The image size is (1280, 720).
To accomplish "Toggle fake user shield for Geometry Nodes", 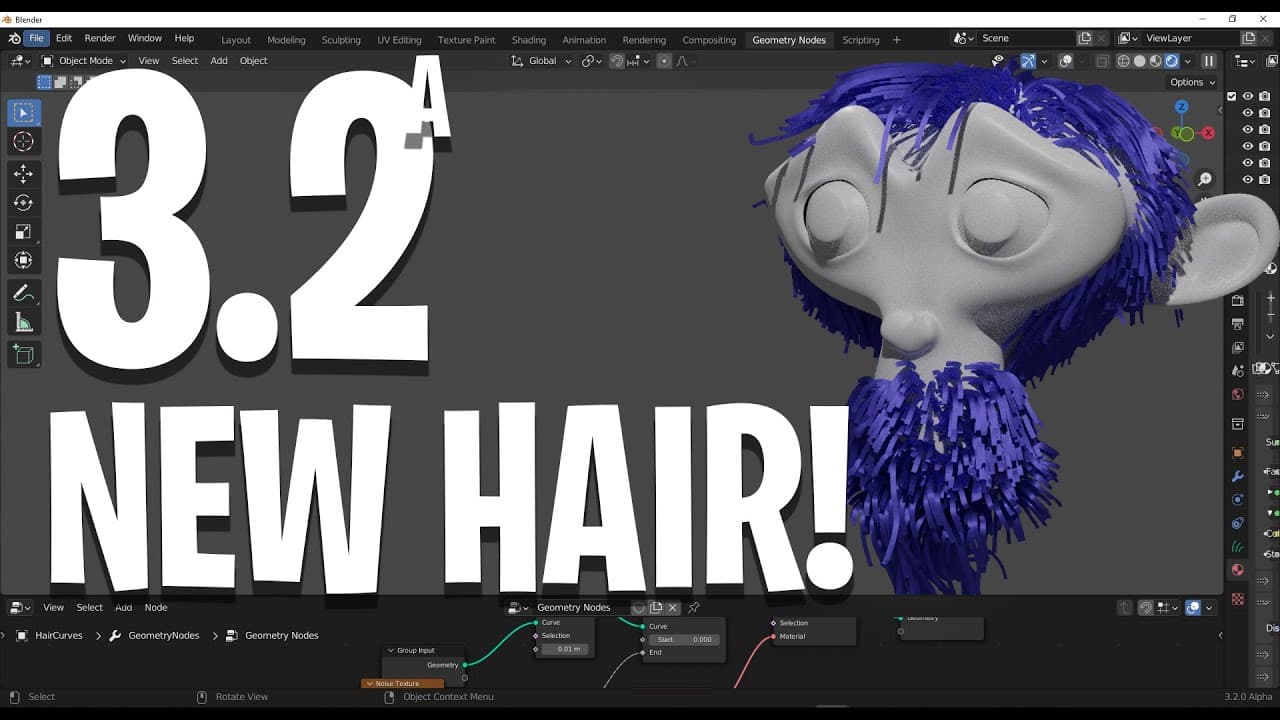I will click(639, 607).
